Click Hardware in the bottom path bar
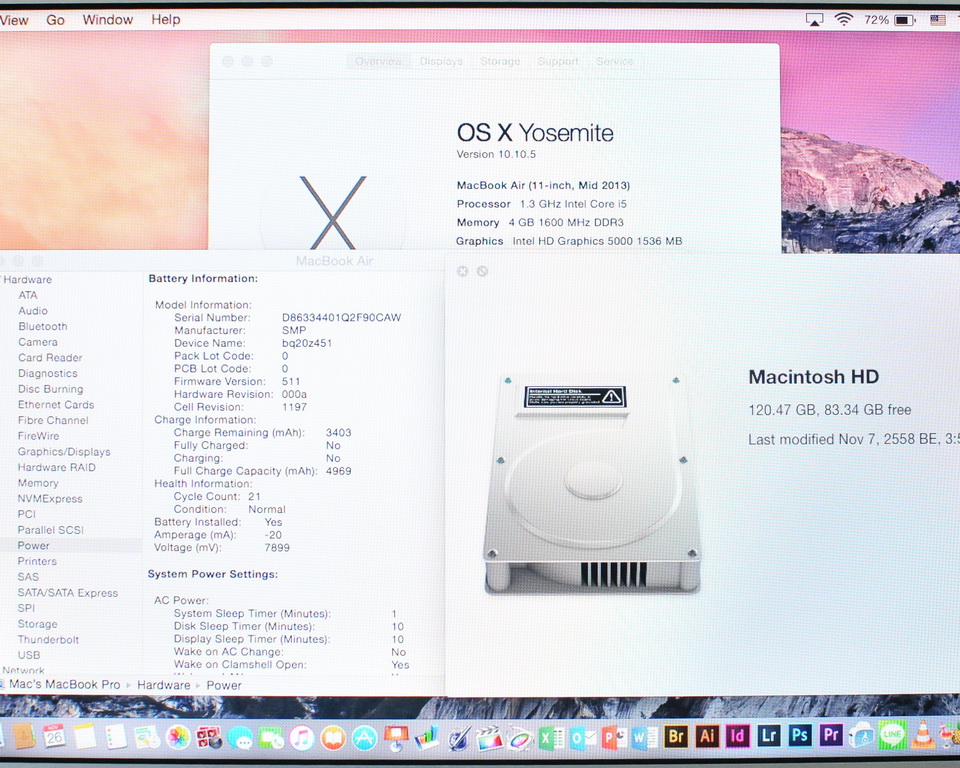The width and height of the screenshot is (960, 768). click(163, 685)
